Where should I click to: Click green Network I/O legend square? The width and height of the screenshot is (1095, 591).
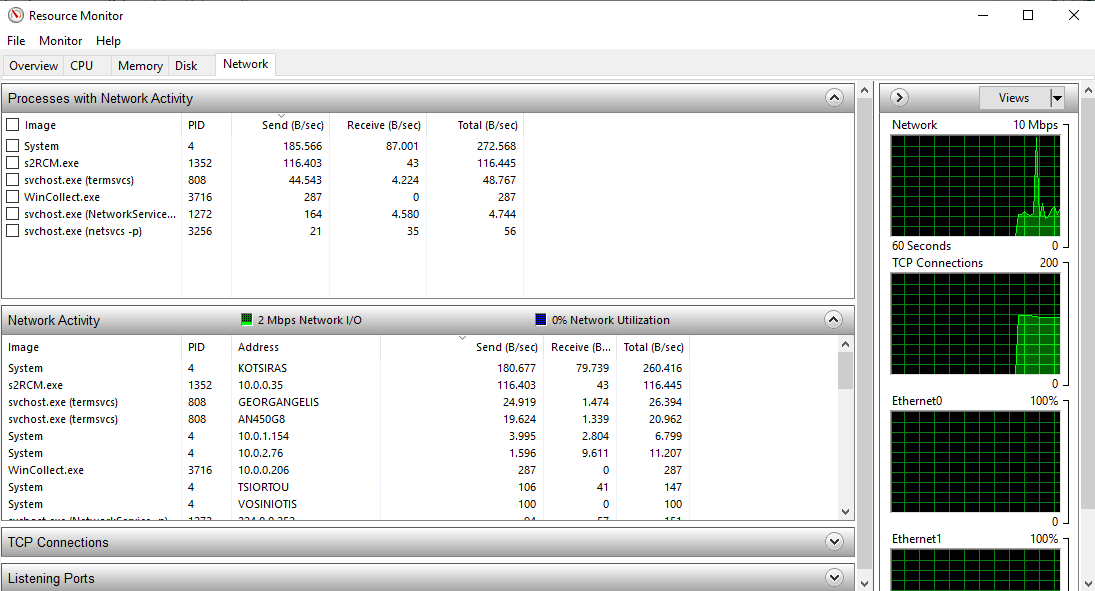[247, 319]
